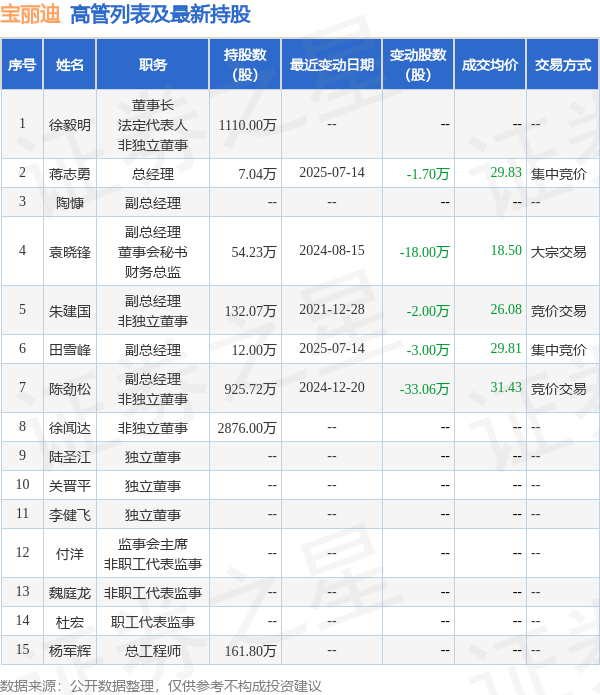Click holdings value 925.72万
600x695 pixels.
tap(250, 389)
